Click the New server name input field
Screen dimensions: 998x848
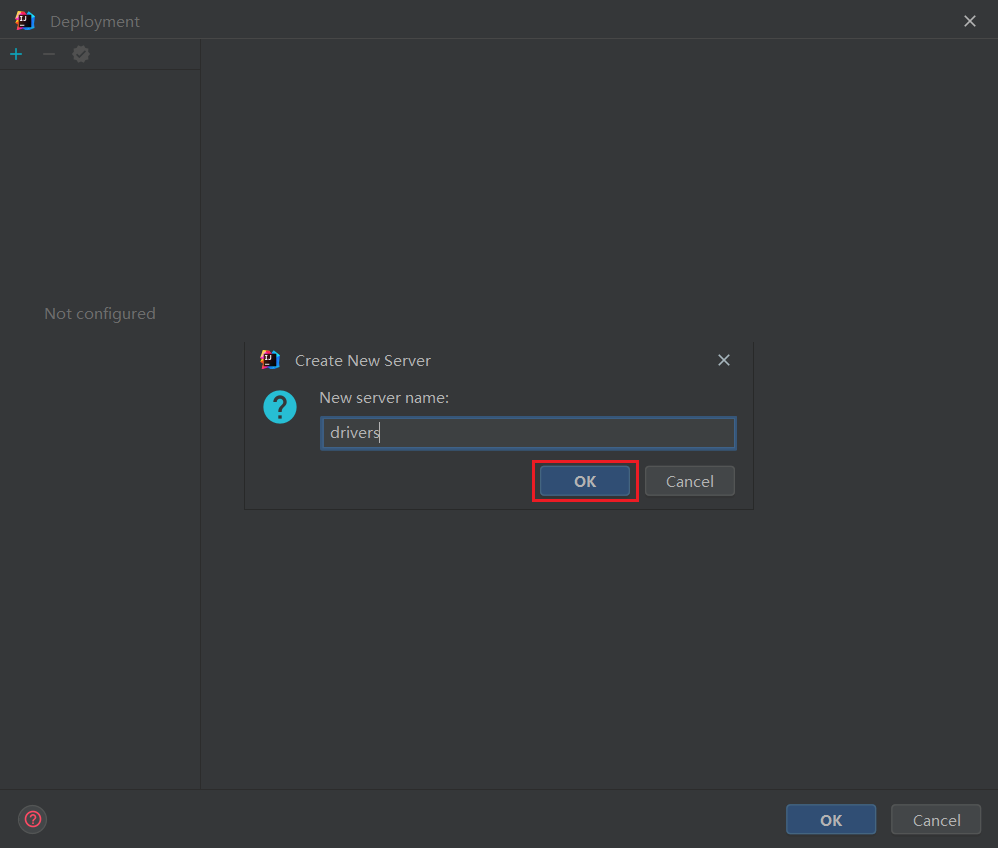[x=528, y=433]
